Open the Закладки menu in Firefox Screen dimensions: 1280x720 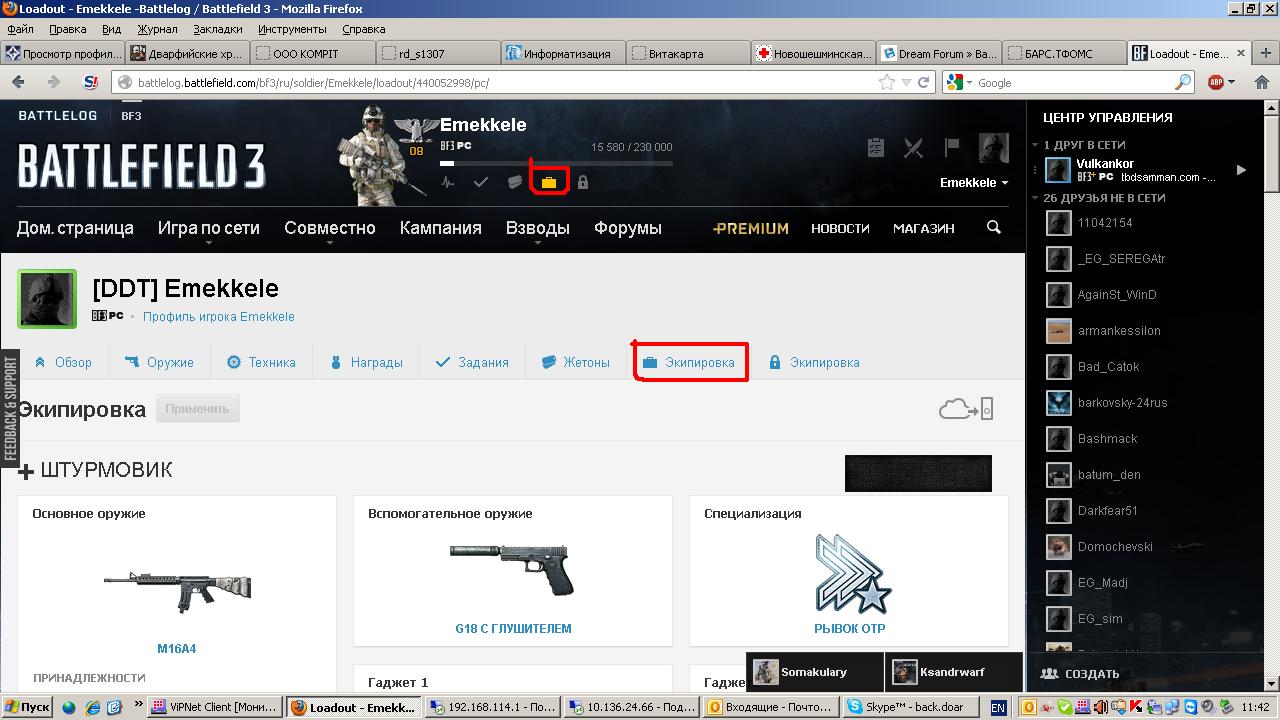(218, 29)
